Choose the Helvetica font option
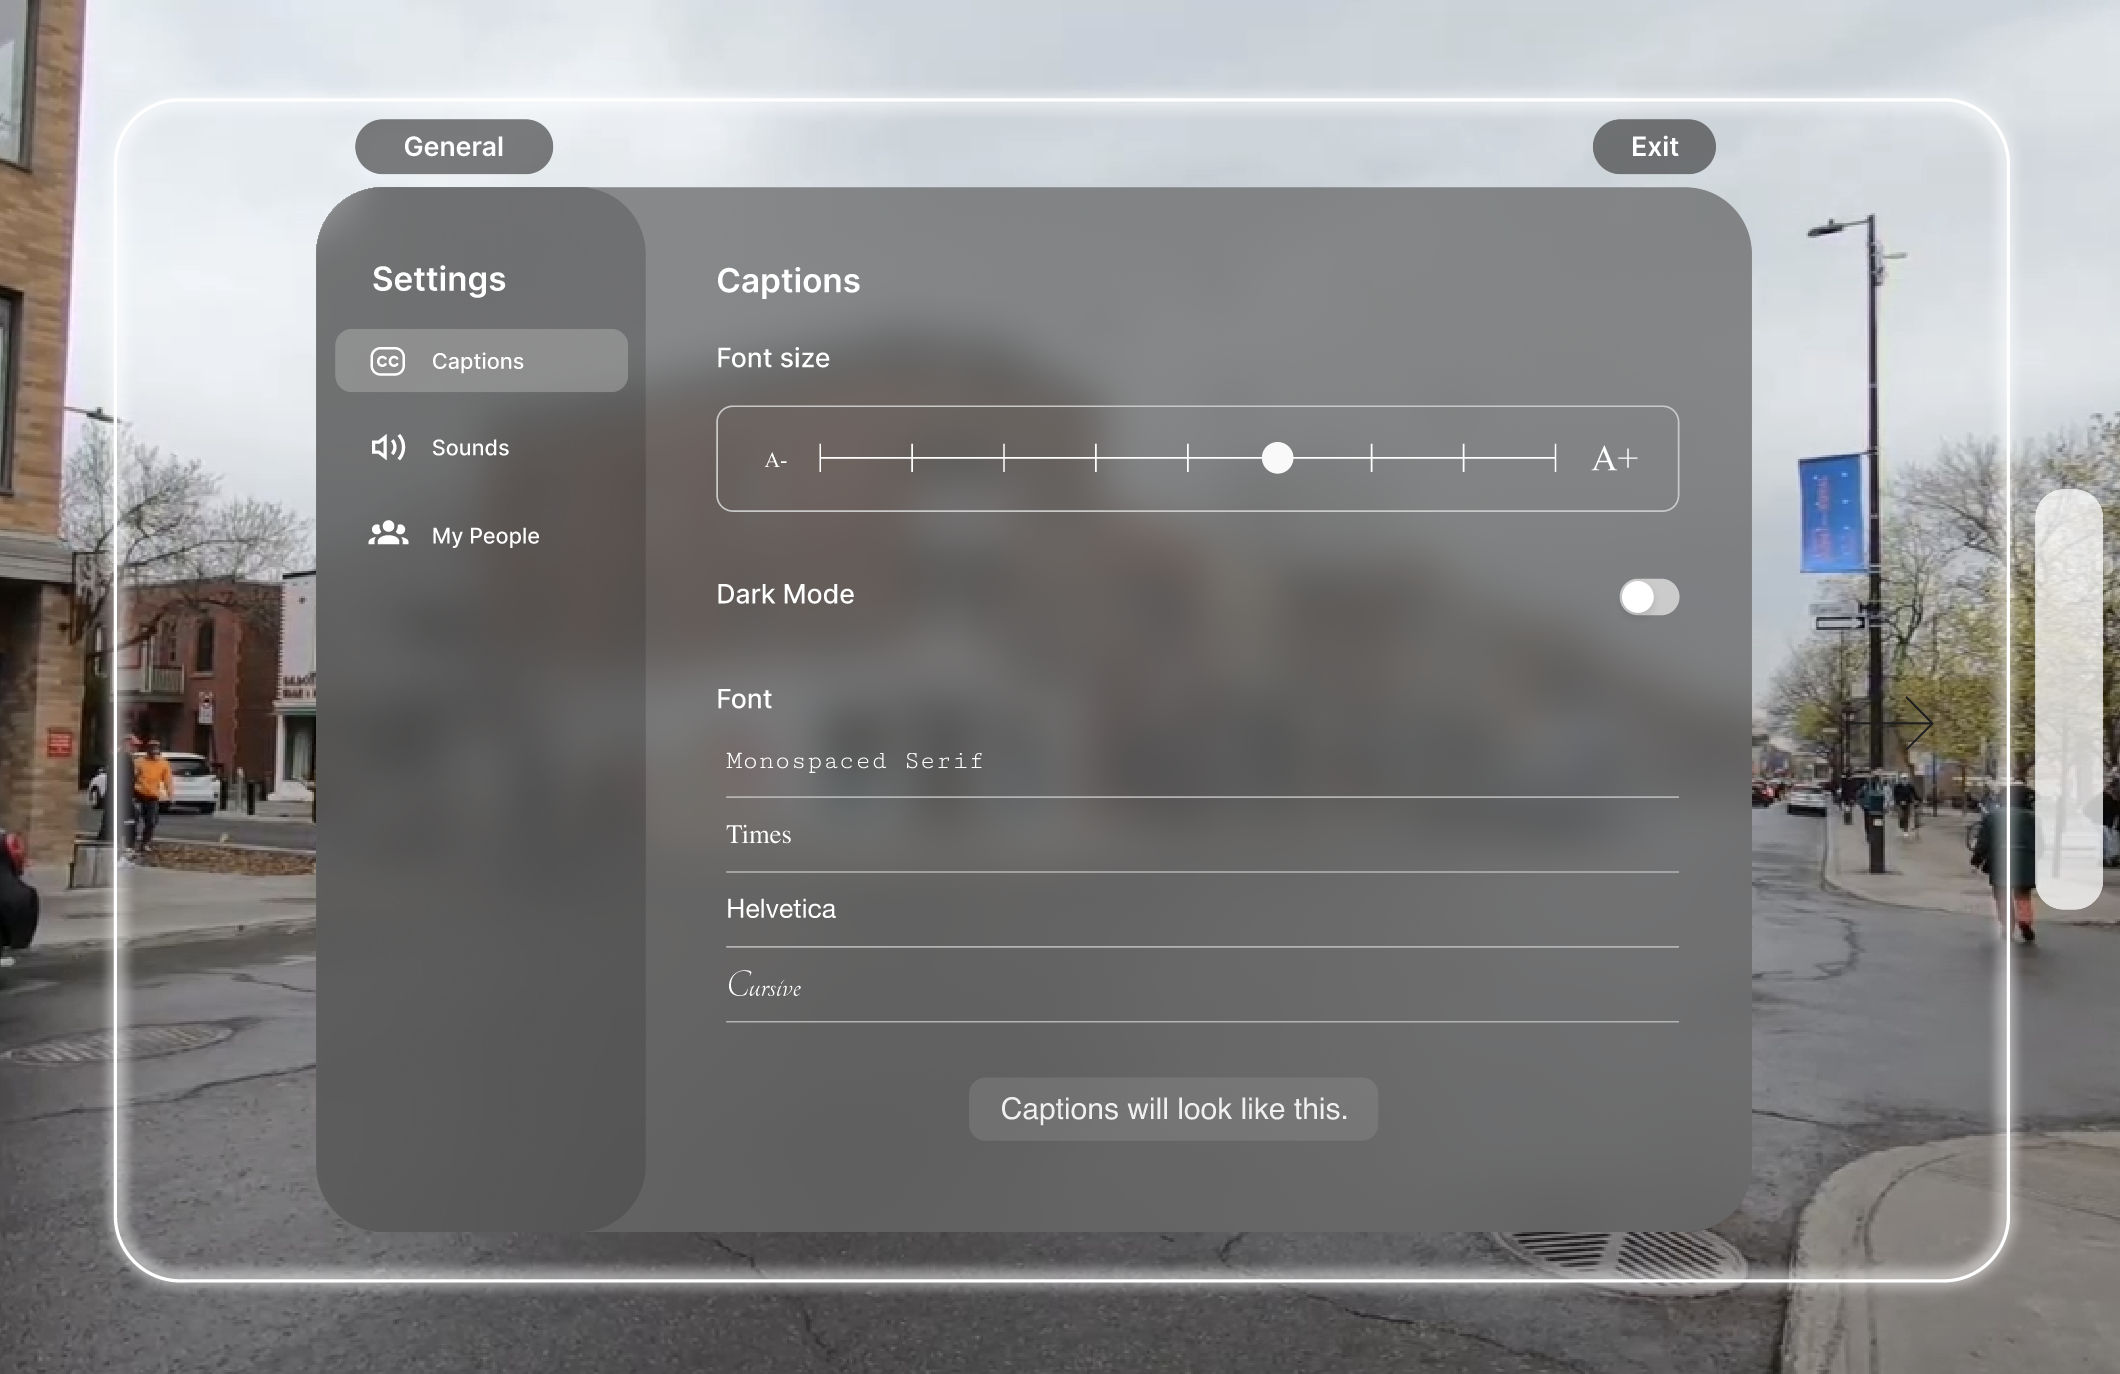The height and width of the screenshot is (1374, 2120). pyautogui.click(x=781, y=909)
